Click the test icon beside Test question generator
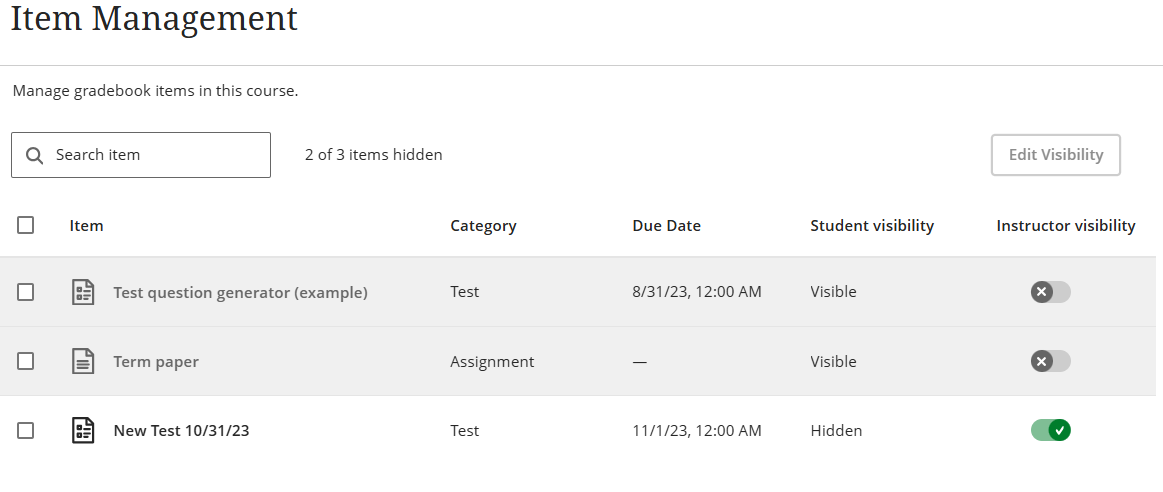This screenshot has height=492, width=1163. (84, 292)
